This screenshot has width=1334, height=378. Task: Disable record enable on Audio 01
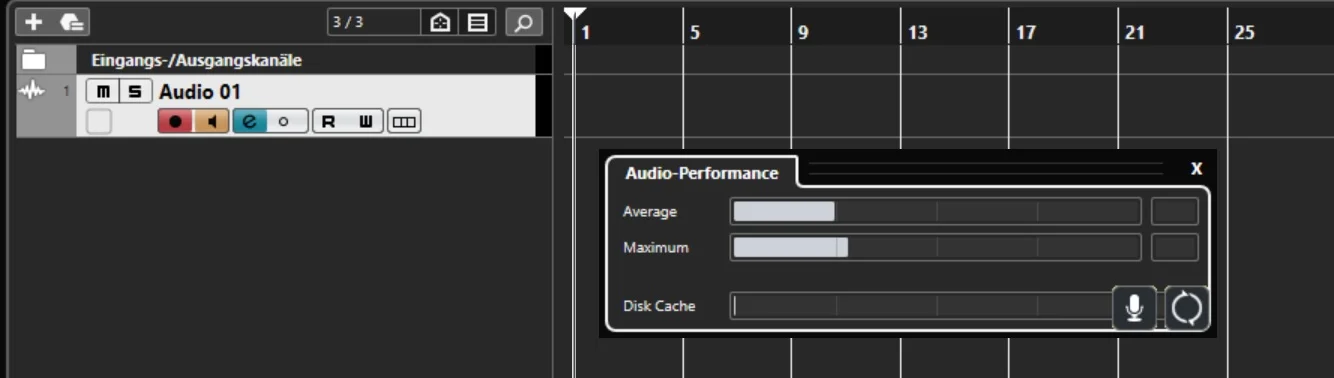coord(176,122)
